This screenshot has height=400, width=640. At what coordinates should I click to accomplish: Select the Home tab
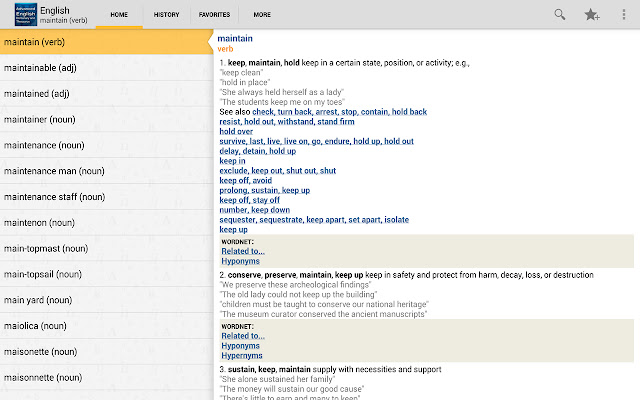click(x=119, y=15)
